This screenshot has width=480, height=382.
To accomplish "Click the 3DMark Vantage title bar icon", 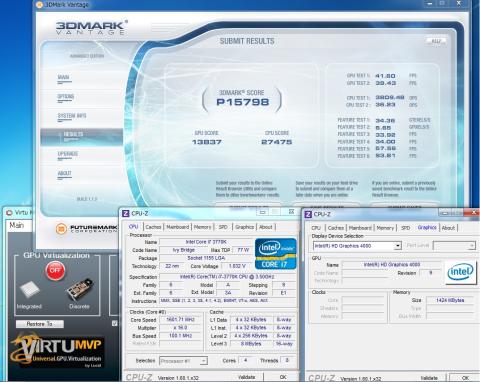I will click(39, 5).
